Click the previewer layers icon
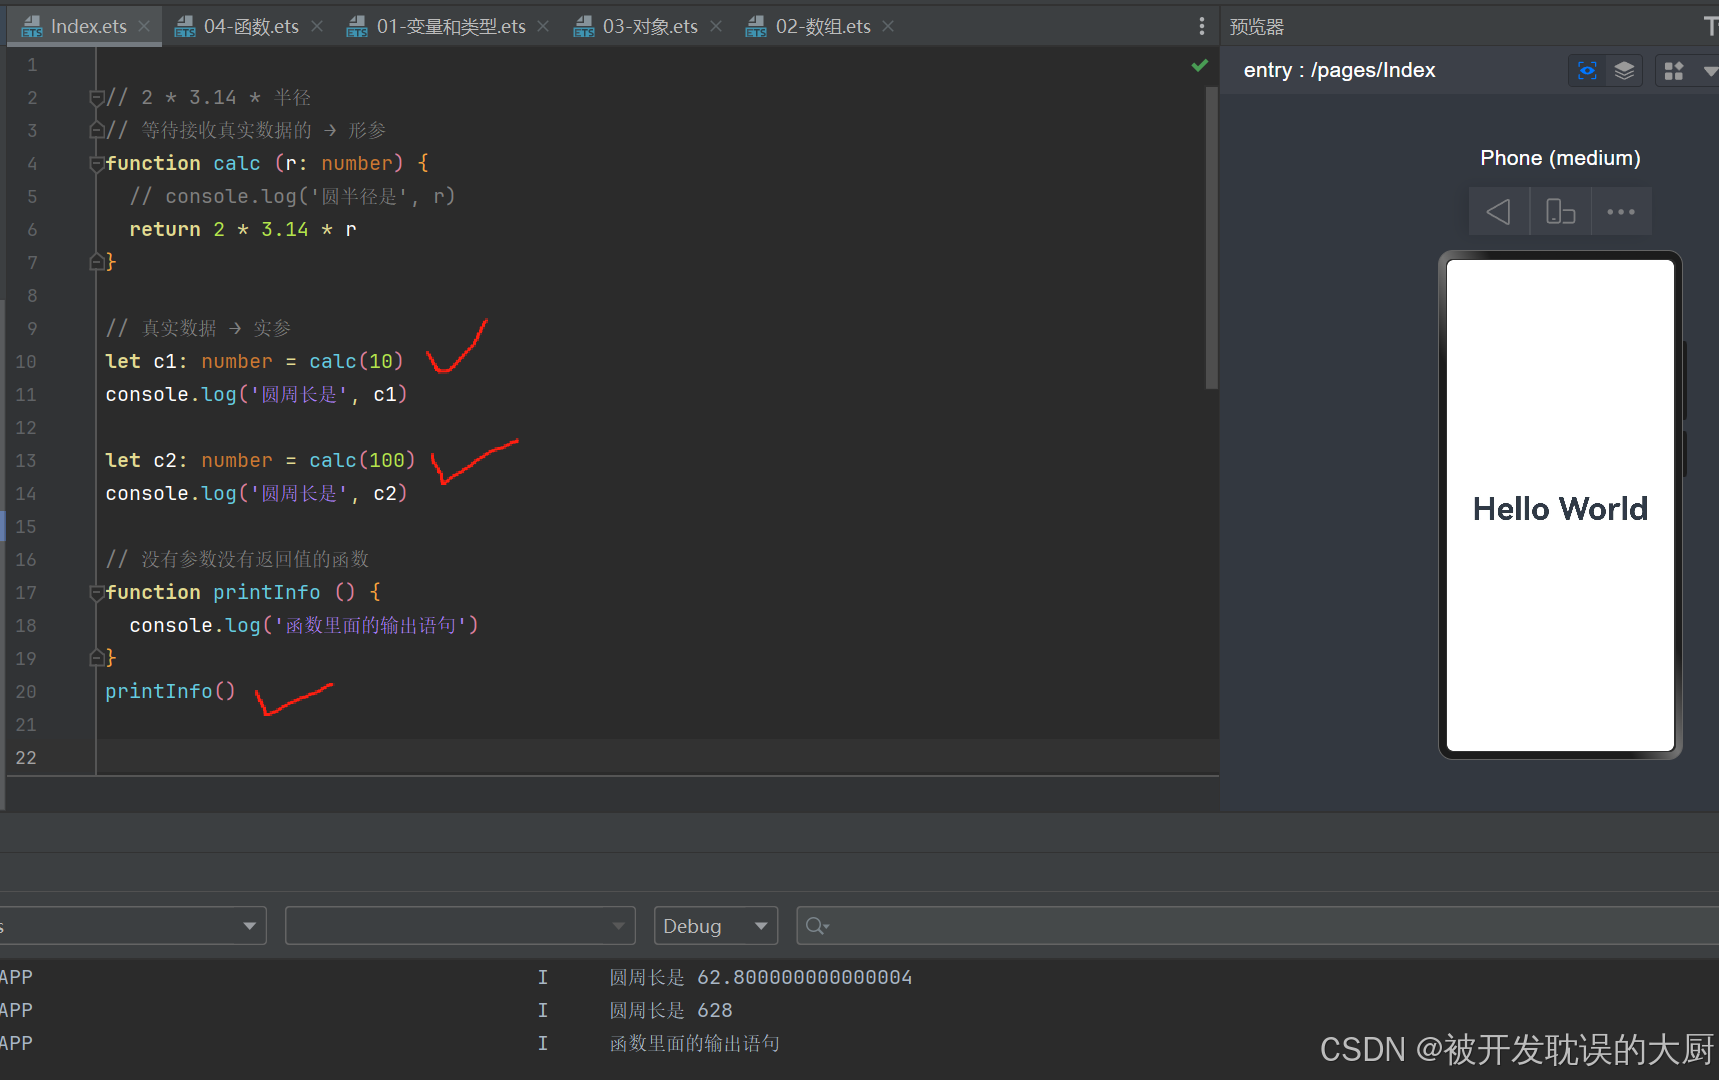The height and width of the screenshot is (1080, 1719). click(1624, 70)
